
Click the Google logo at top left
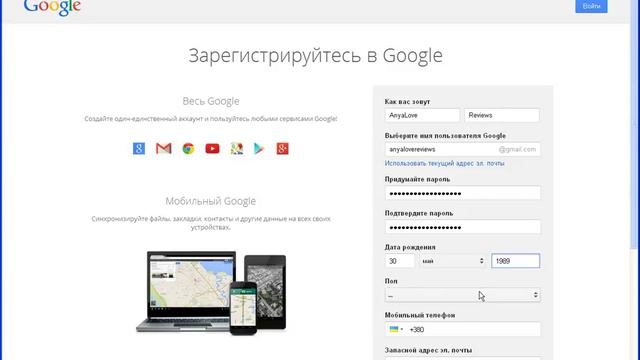point(52,7)
